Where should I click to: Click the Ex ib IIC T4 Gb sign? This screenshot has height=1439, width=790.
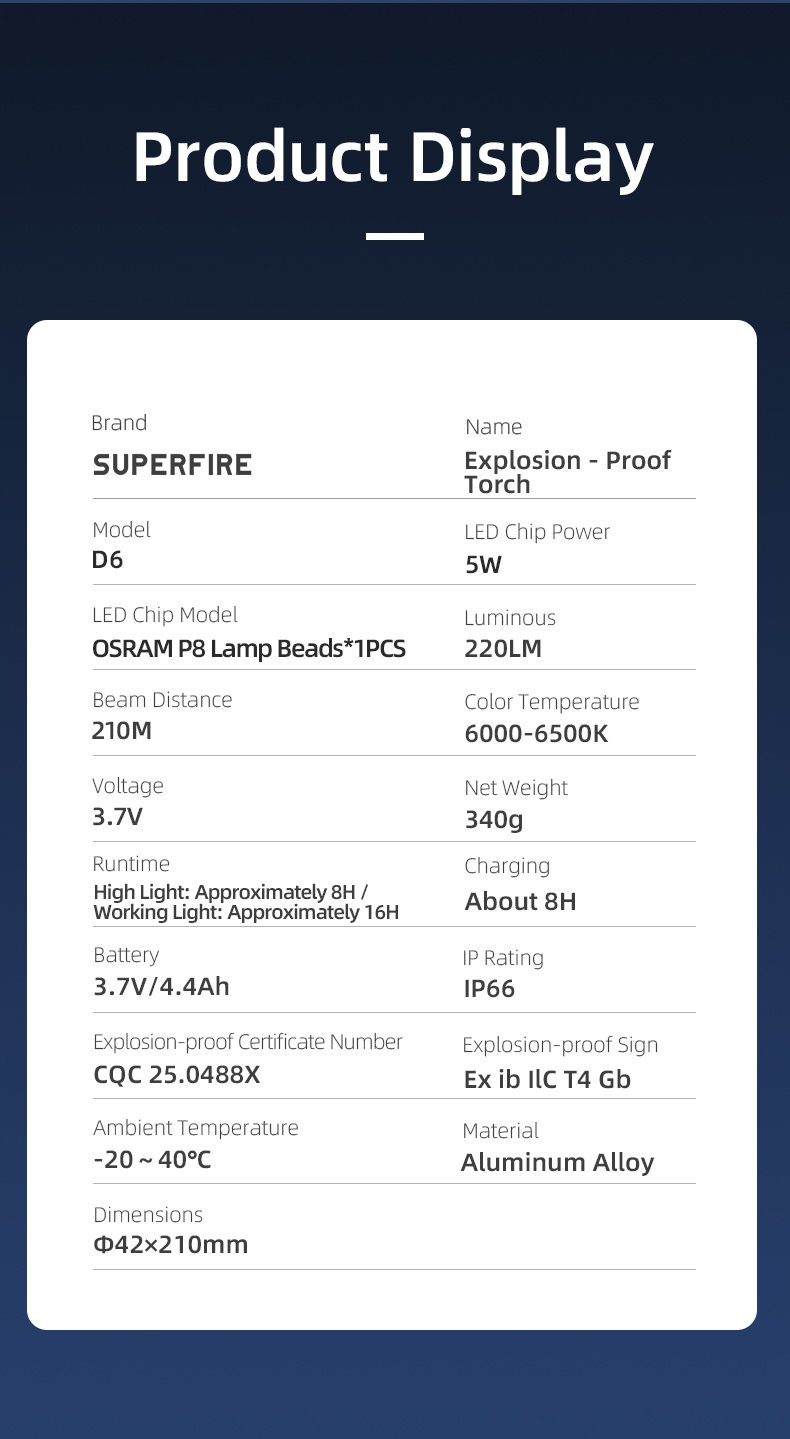coord(547,1080)
